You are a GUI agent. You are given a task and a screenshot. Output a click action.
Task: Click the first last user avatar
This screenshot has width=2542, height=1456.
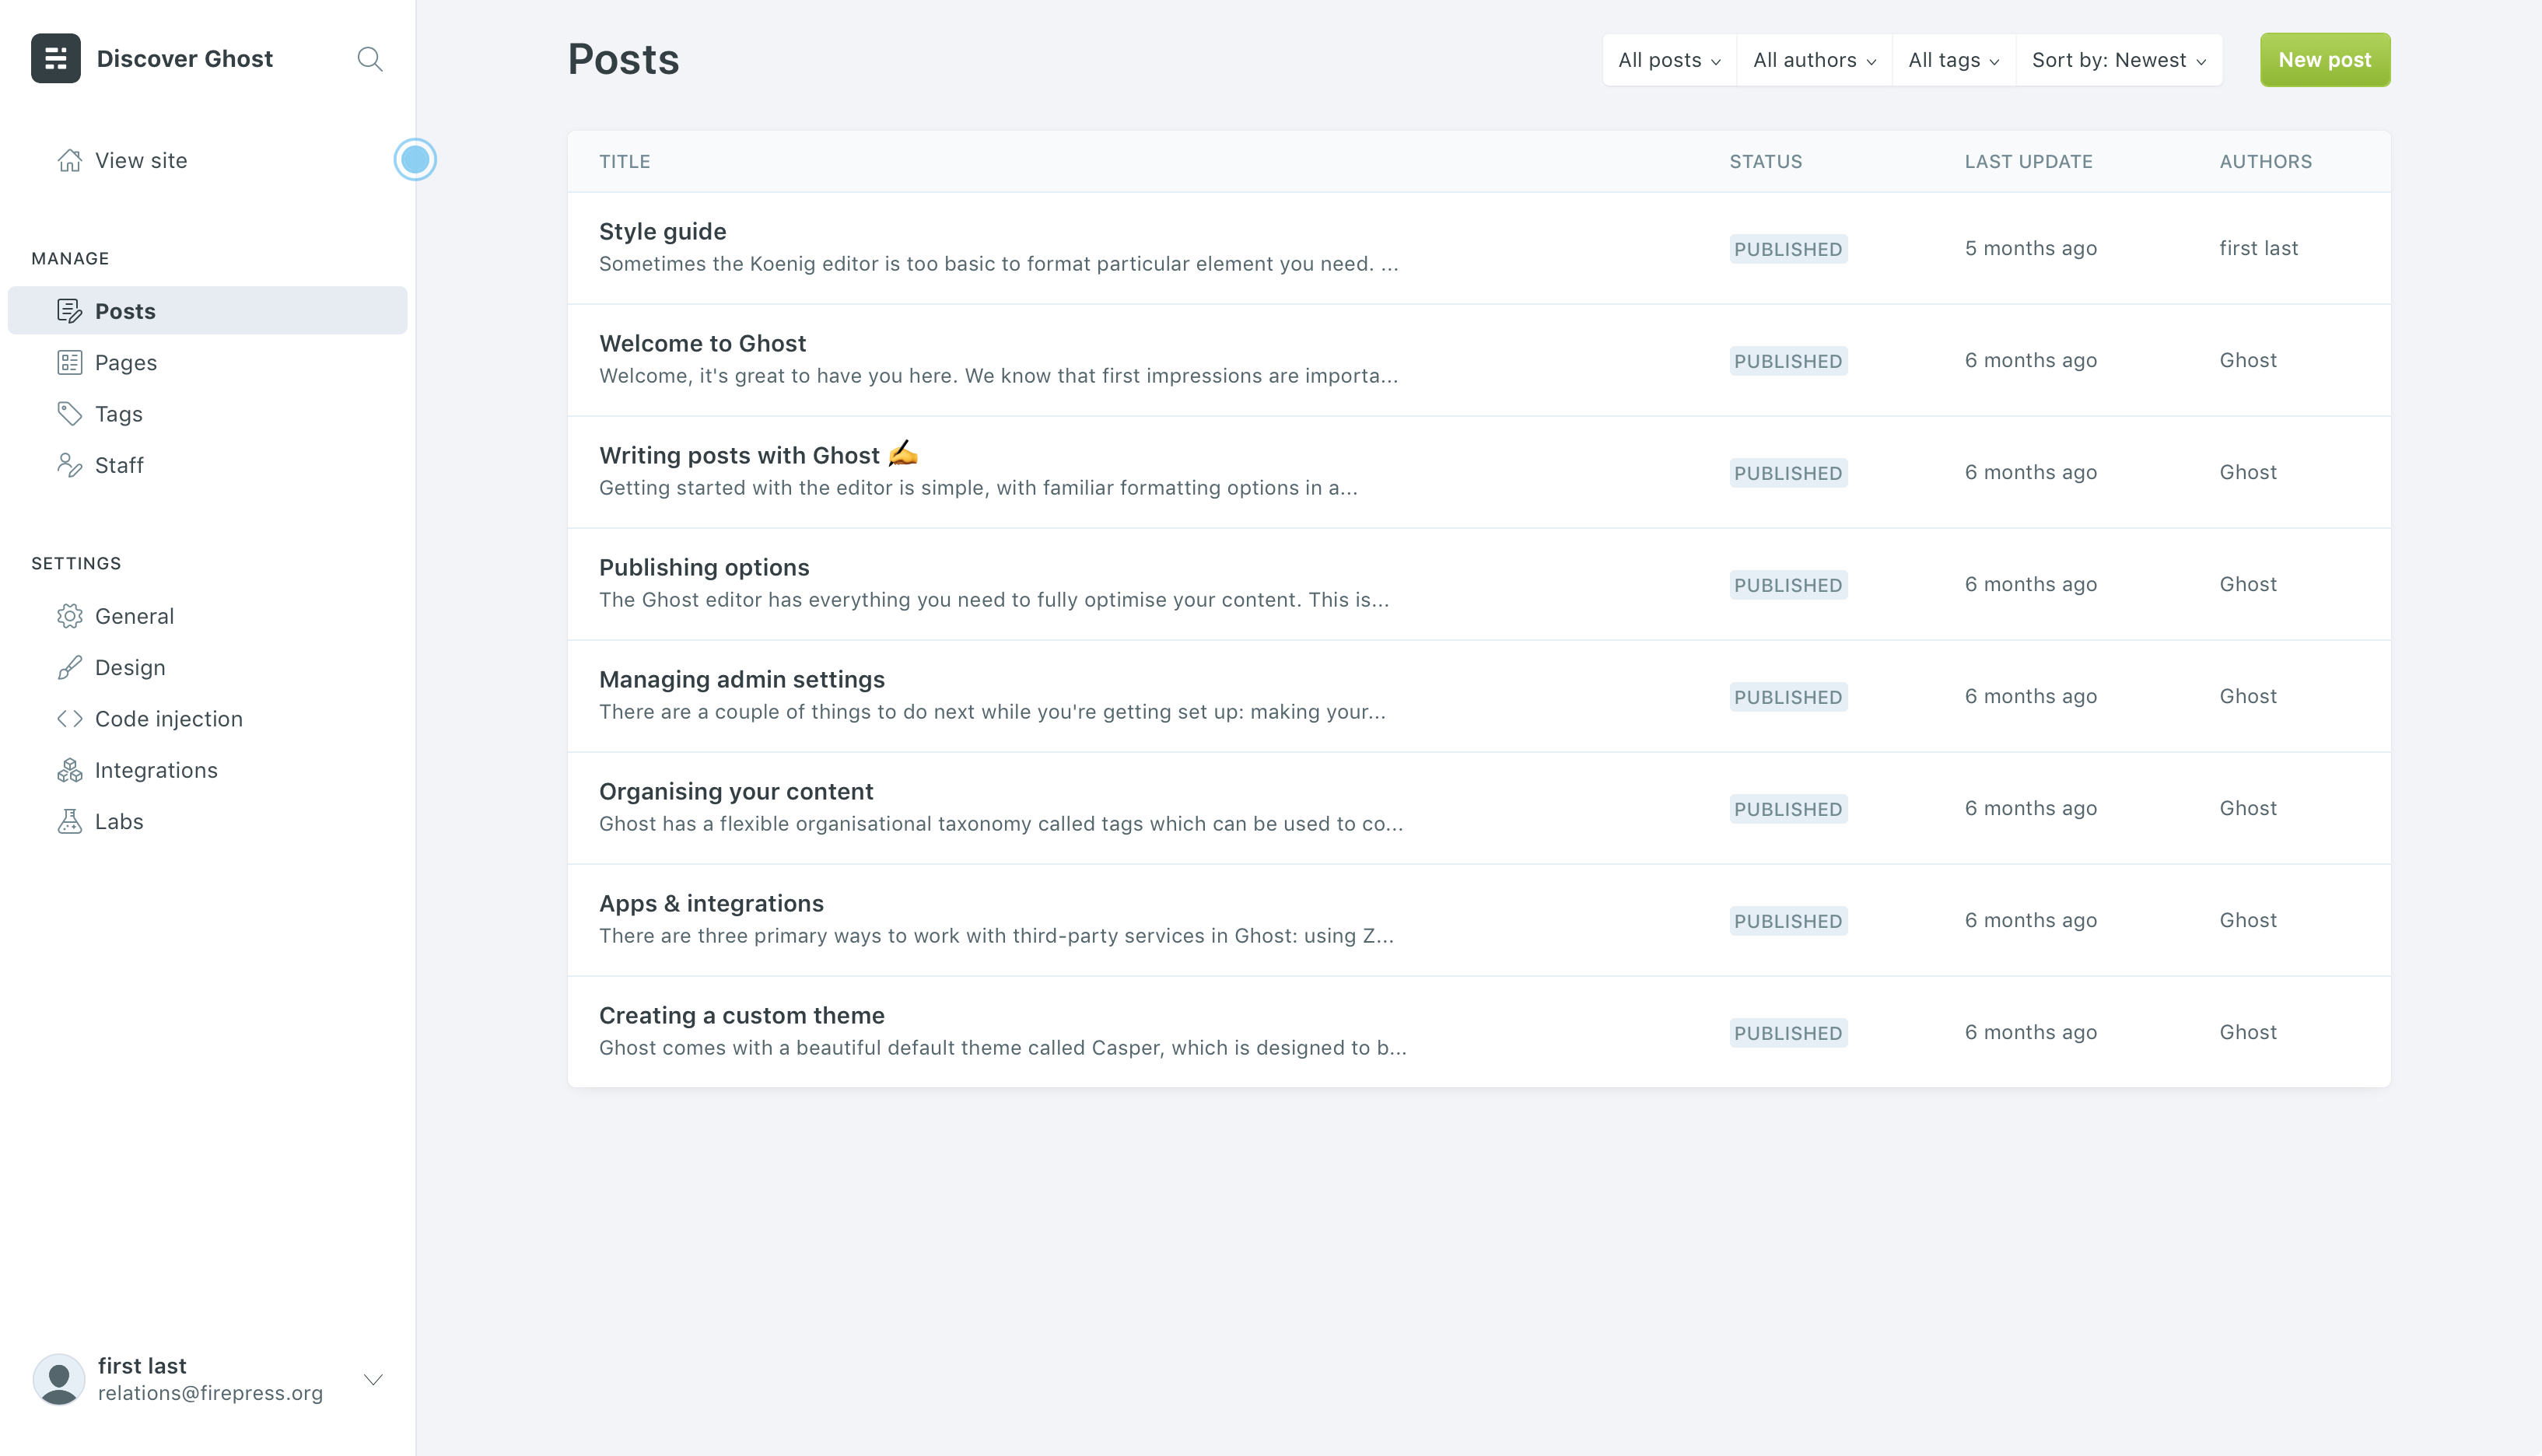click(x=59, y=1379)
